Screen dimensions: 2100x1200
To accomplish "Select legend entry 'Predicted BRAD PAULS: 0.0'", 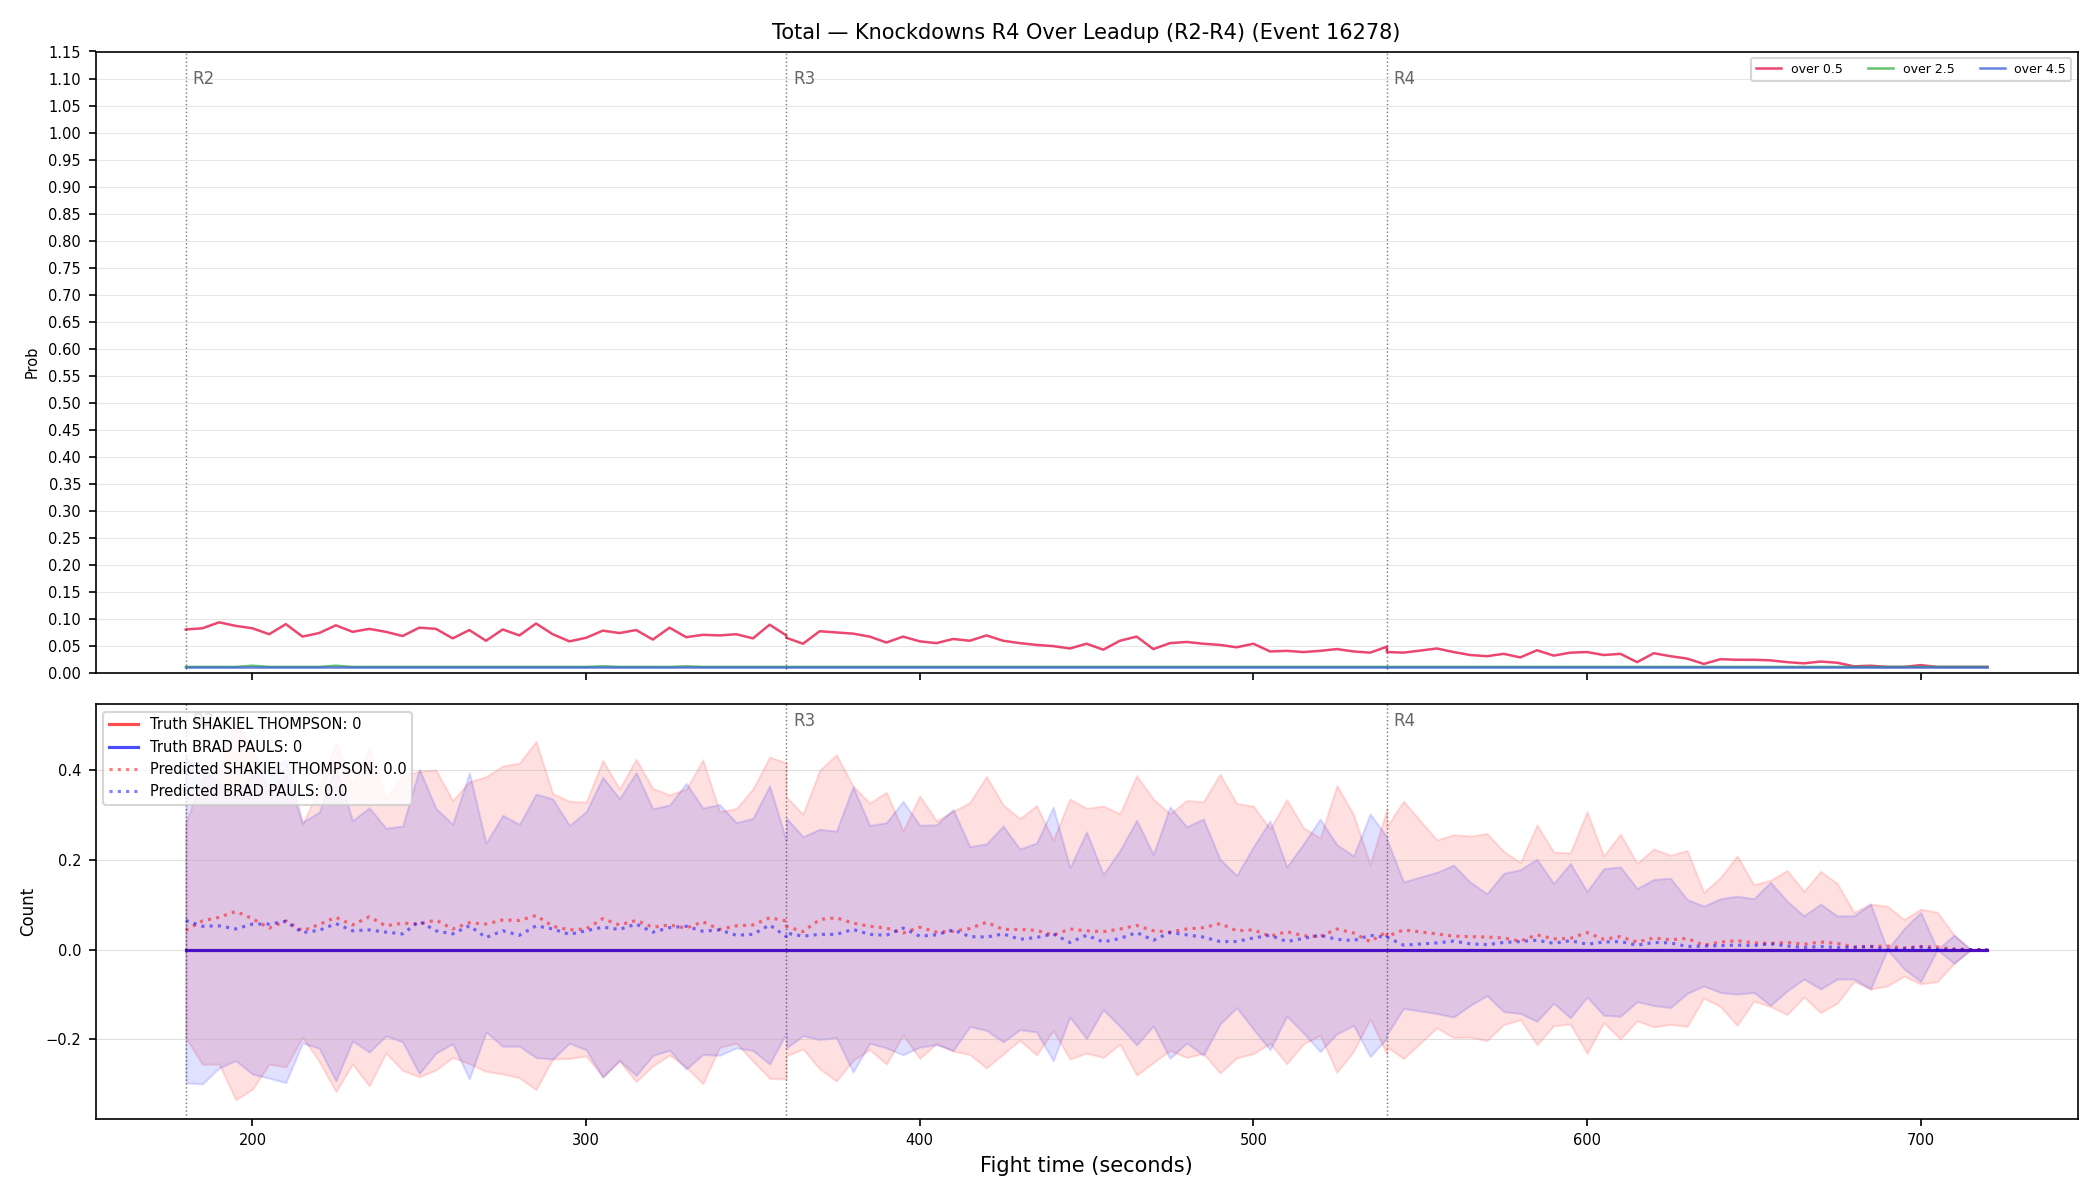I will (227, 791).
